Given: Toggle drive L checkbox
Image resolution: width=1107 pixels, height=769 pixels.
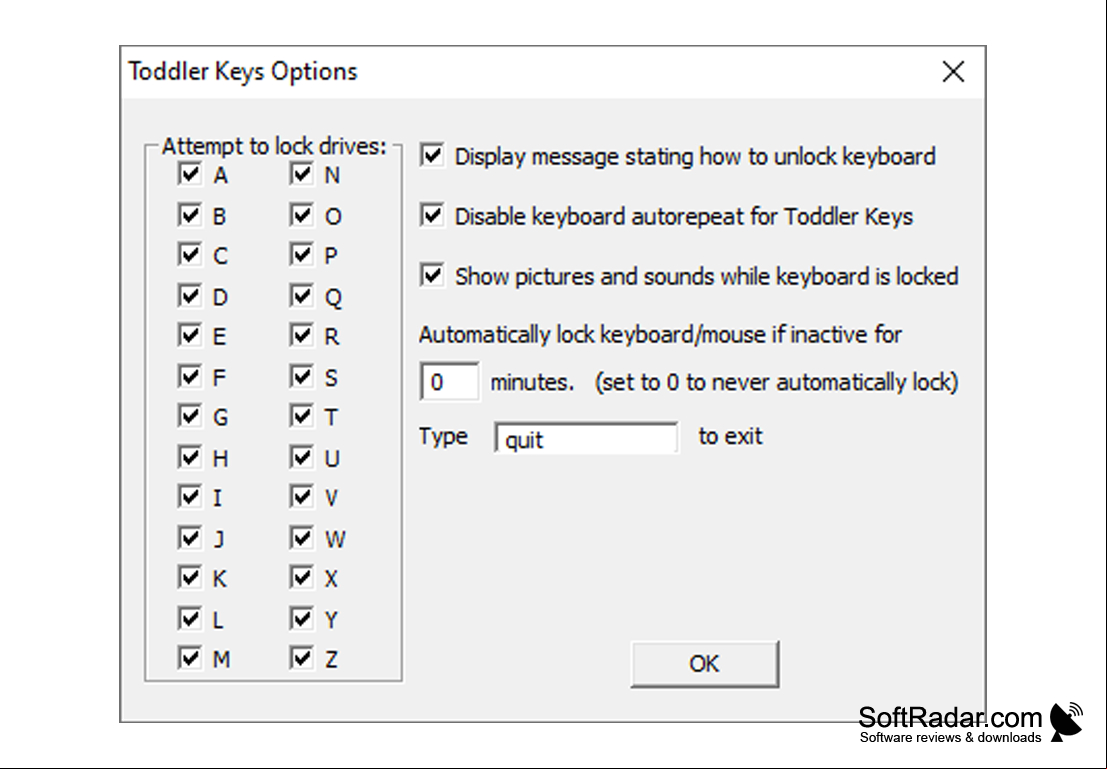Looking at the screenshot, I should point(190,618).
